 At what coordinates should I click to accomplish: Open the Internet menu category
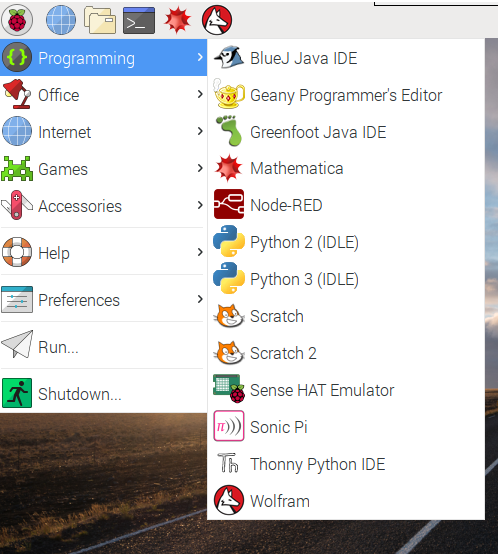tap(103, 131)
